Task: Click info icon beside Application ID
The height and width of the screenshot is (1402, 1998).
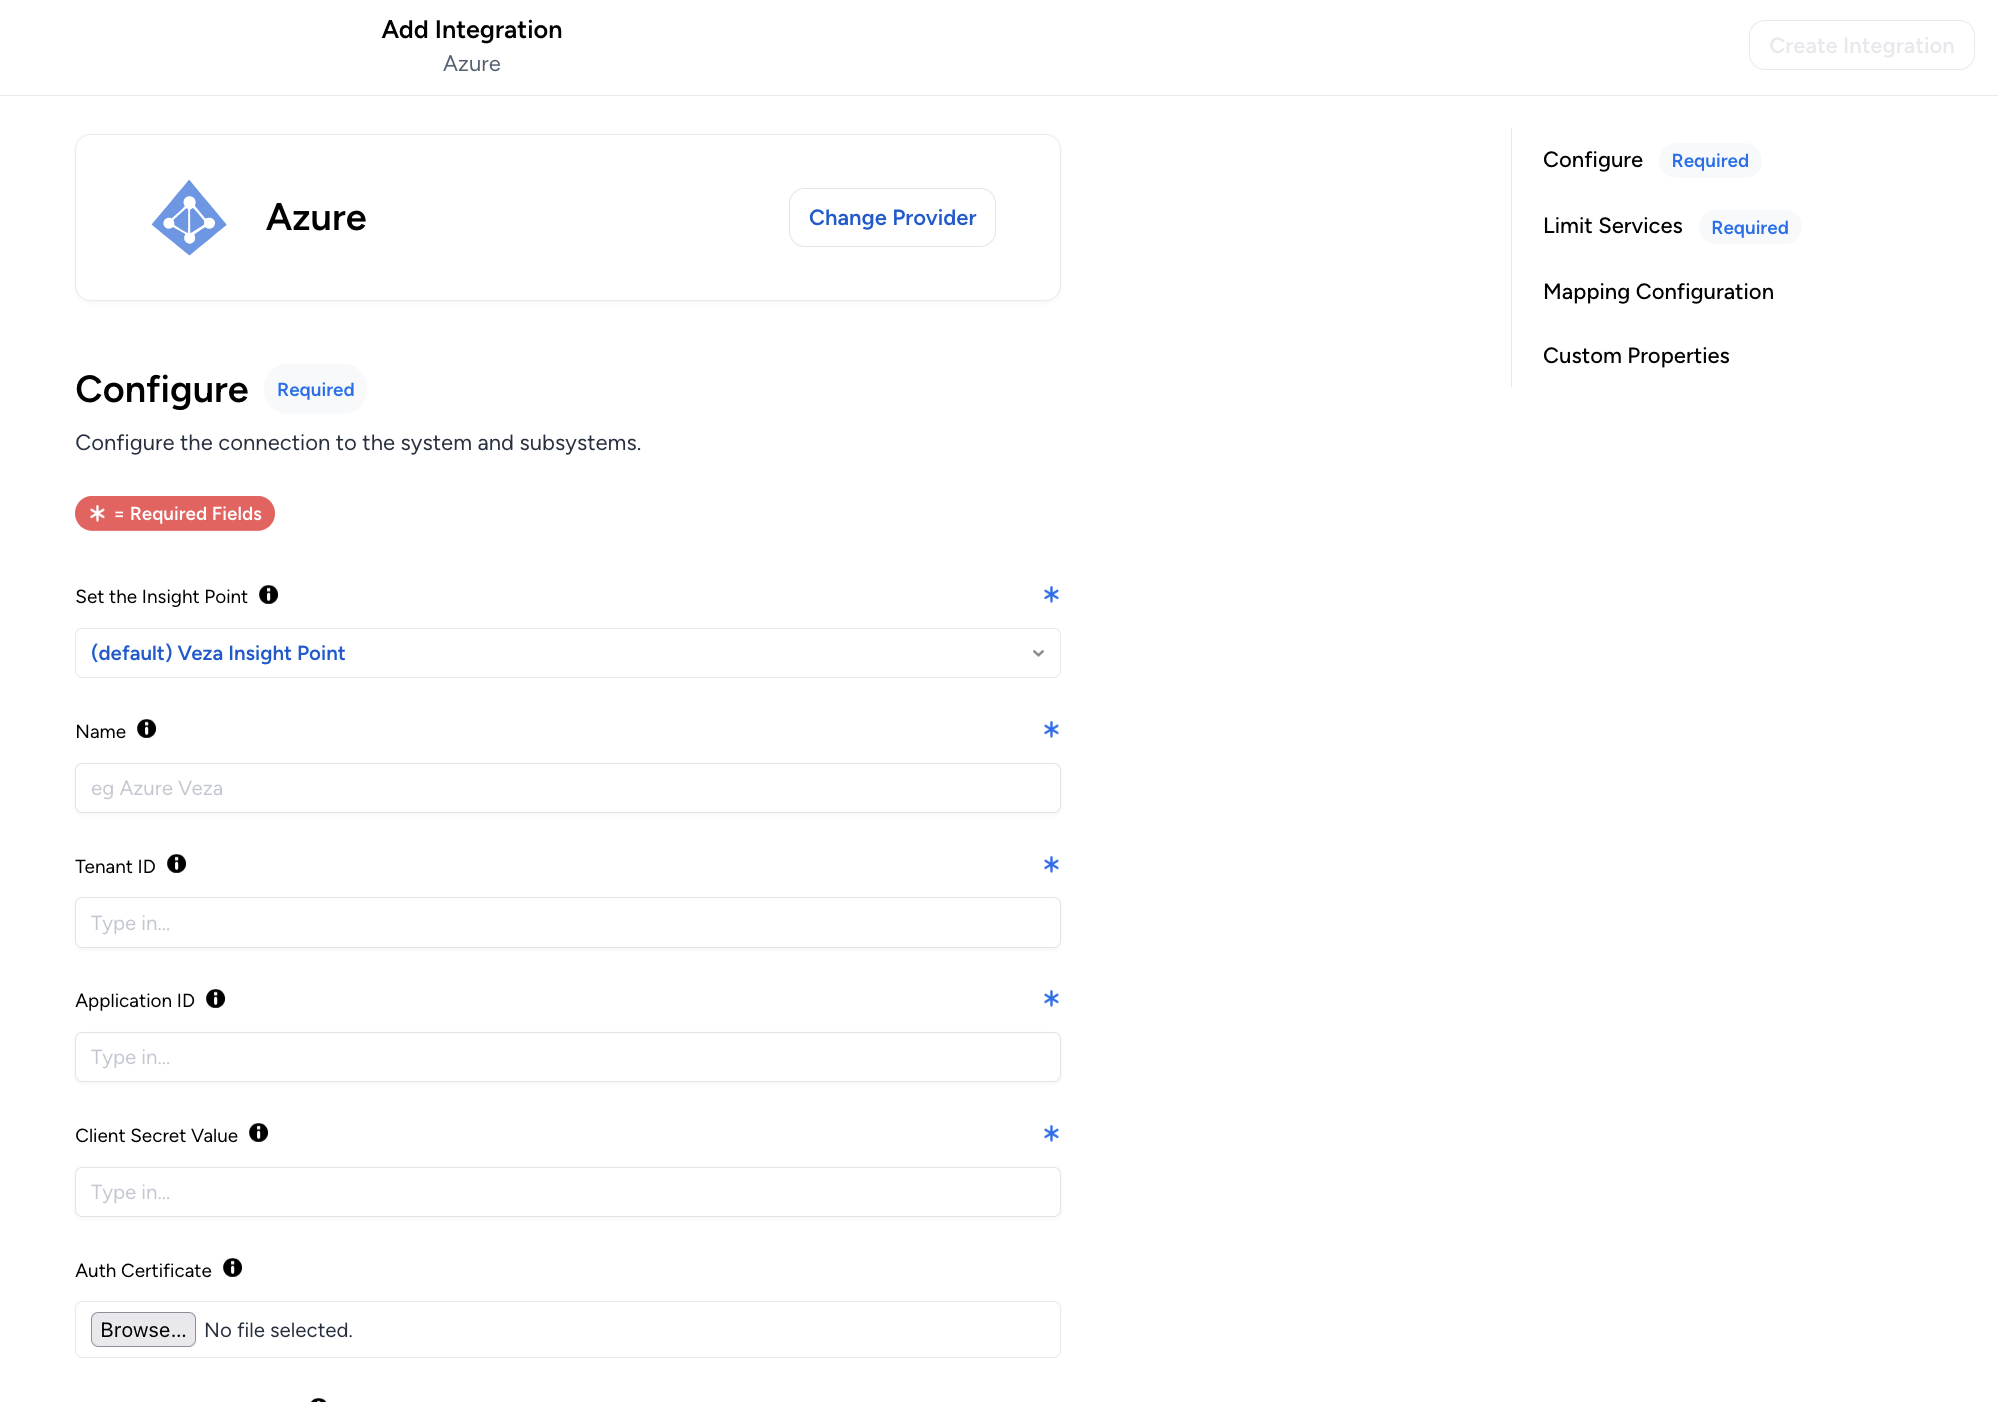Action: 216,999
